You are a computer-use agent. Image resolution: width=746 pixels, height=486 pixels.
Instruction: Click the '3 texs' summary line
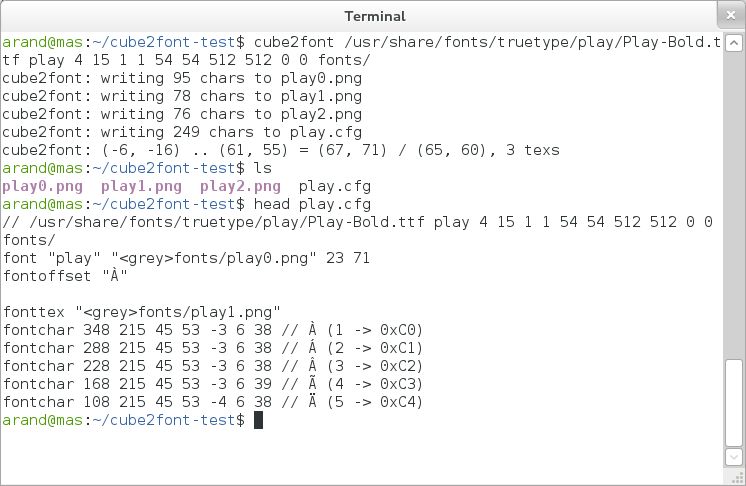pyautogui.click(x=281, y=150)
